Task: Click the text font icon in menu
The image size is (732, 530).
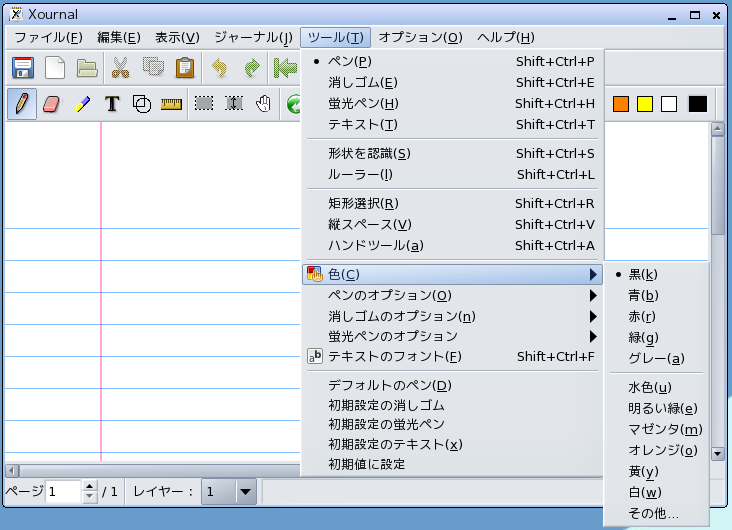Action: 315,357
